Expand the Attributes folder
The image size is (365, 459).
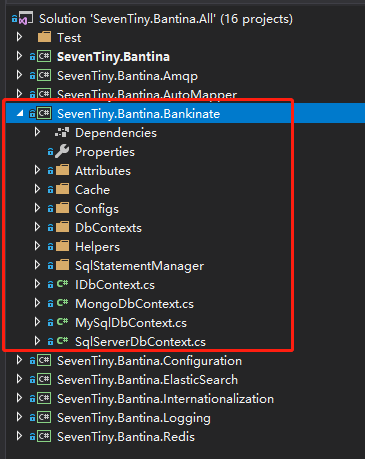point(37,170)
